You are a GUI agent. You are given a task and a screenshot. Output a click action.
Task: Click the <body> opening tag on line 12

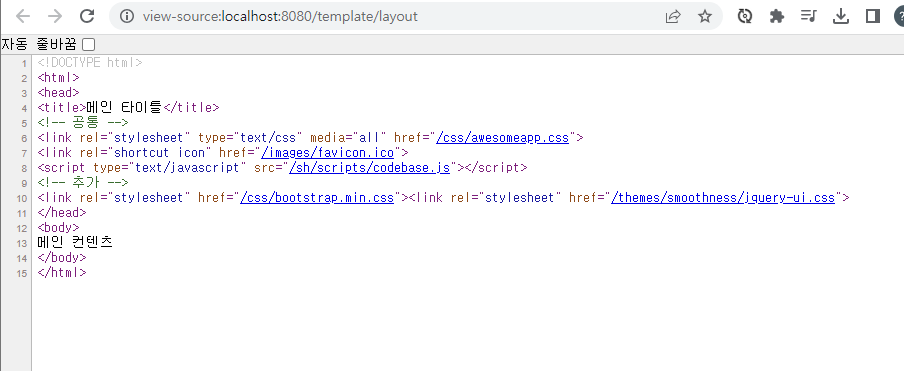coord(58,228)
